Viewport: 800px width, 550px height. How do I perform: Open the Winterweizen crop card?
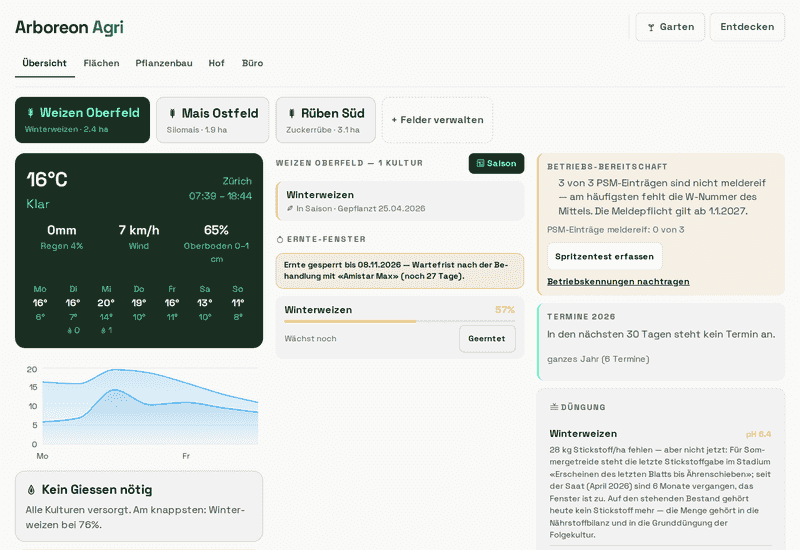pyautogui.click(x=400, y=201)
